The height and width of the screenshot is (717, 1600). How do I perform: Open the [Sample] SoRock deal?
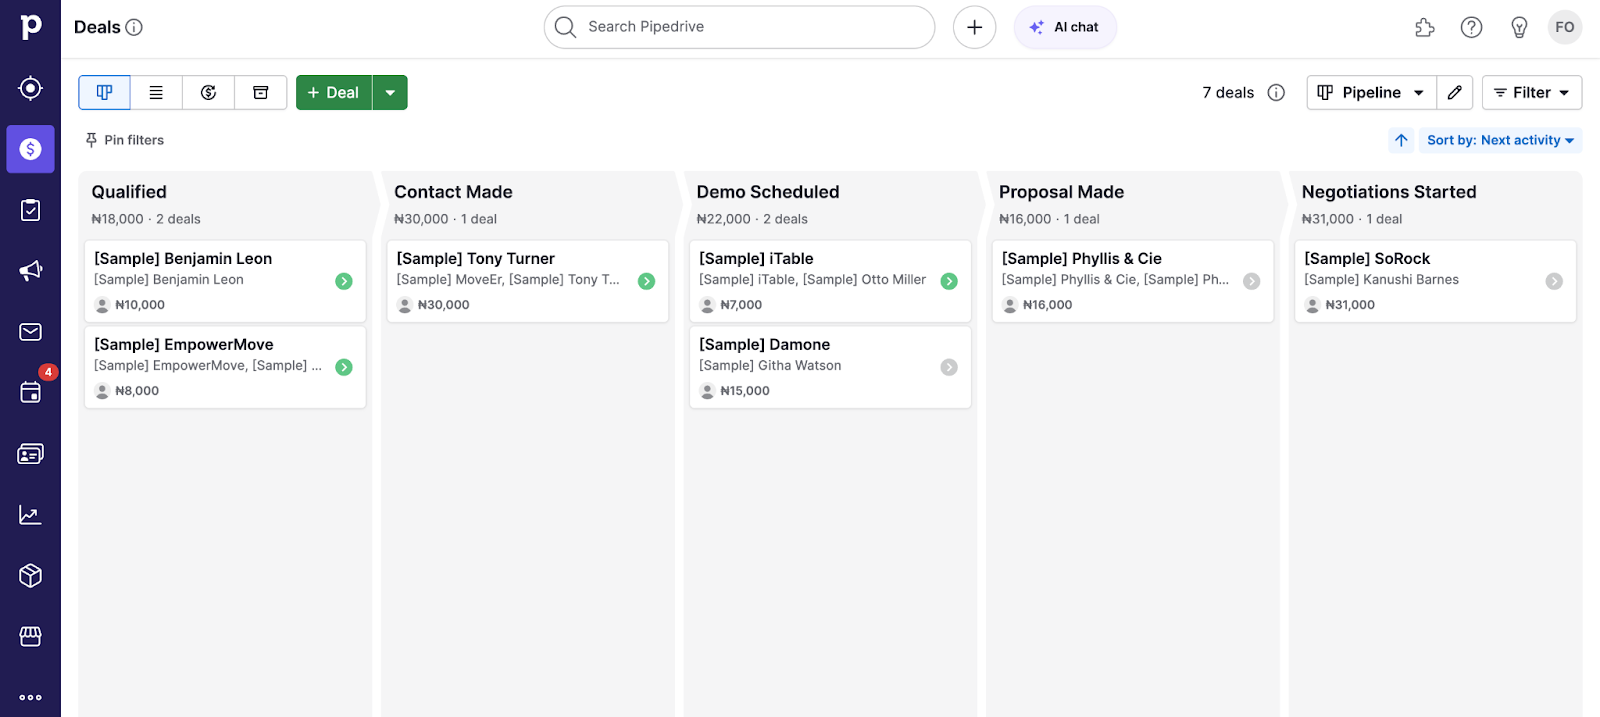[1435, 281]
